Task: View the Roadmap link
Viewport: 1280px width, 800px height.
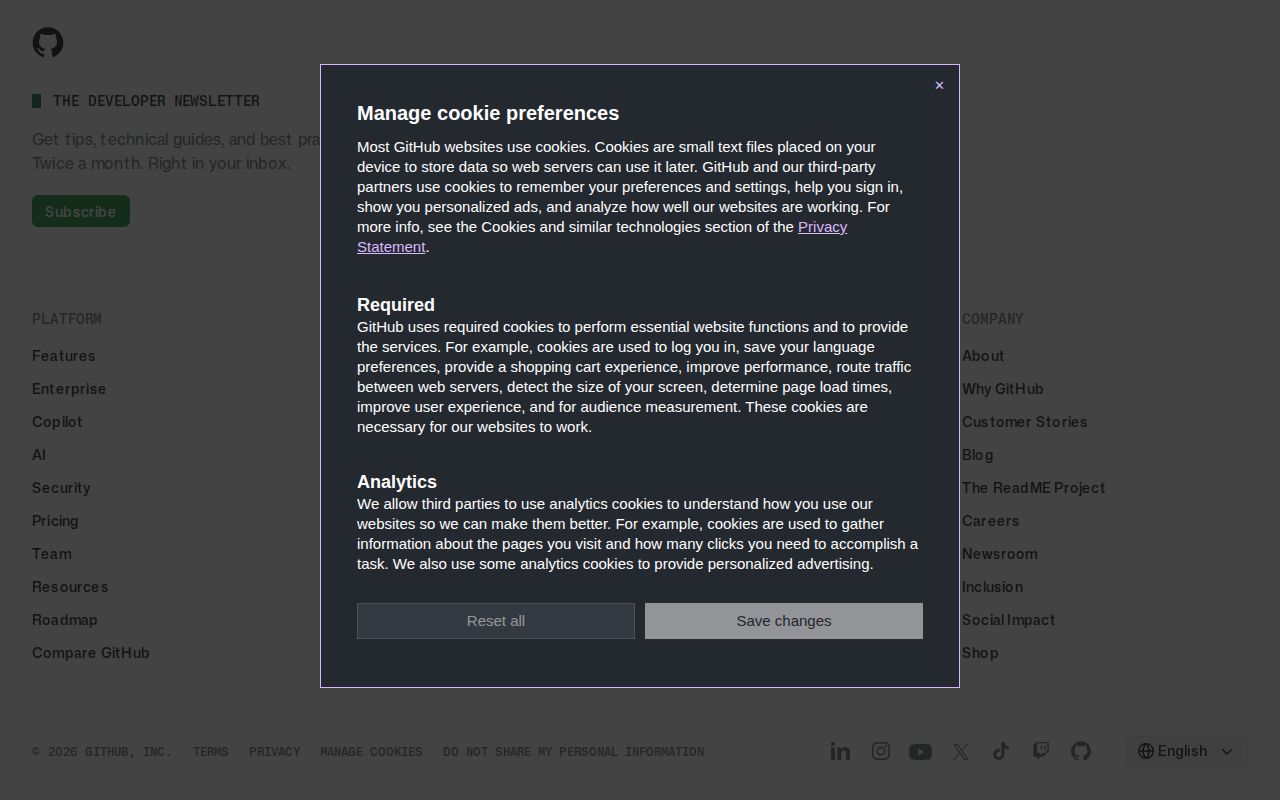Action: [65, 620]
